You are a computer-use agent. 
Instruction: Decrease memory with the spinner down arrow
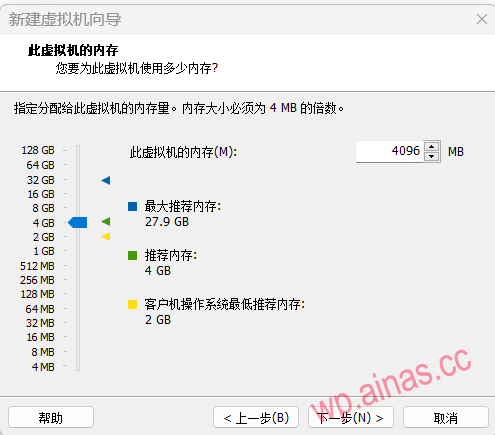pyautogui.click(x=432, y=156)
